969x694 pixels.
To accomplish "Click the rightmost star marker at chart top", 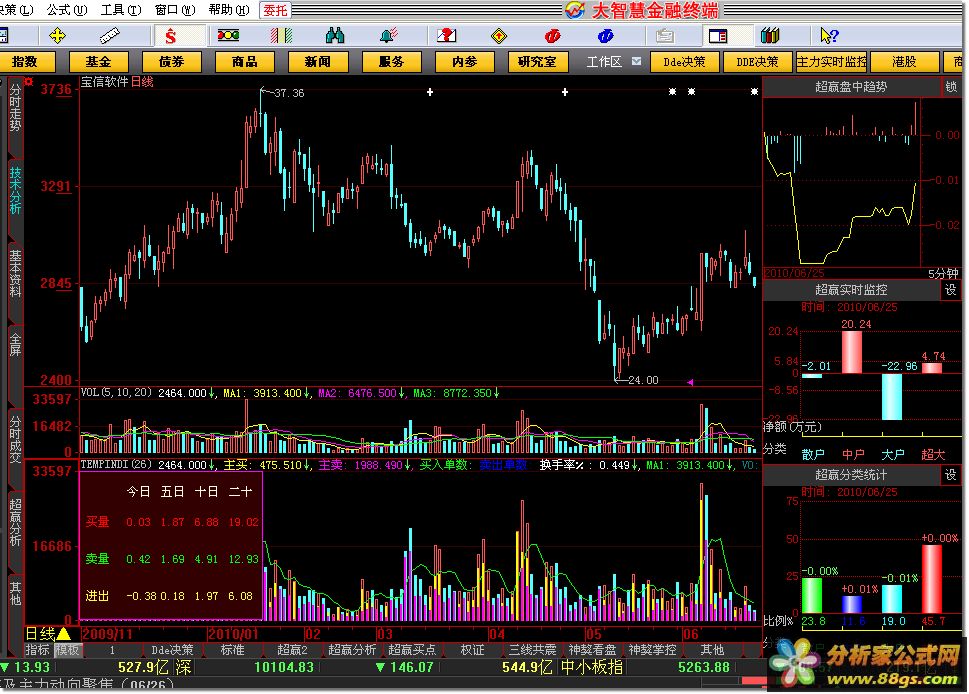I will (x=755, y=91).
